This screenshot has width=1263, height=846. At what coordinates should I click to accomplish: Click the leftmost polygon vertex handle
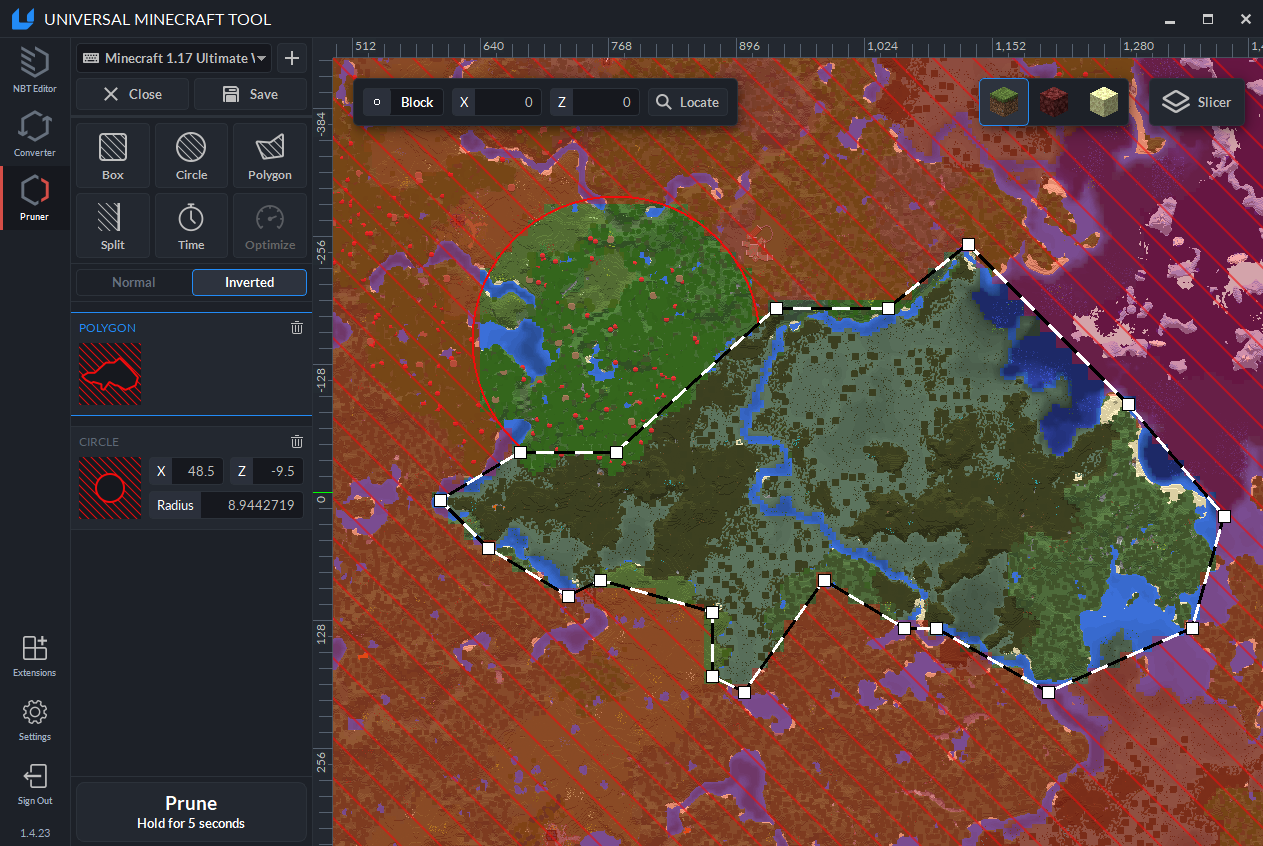(x=440, y=500)
